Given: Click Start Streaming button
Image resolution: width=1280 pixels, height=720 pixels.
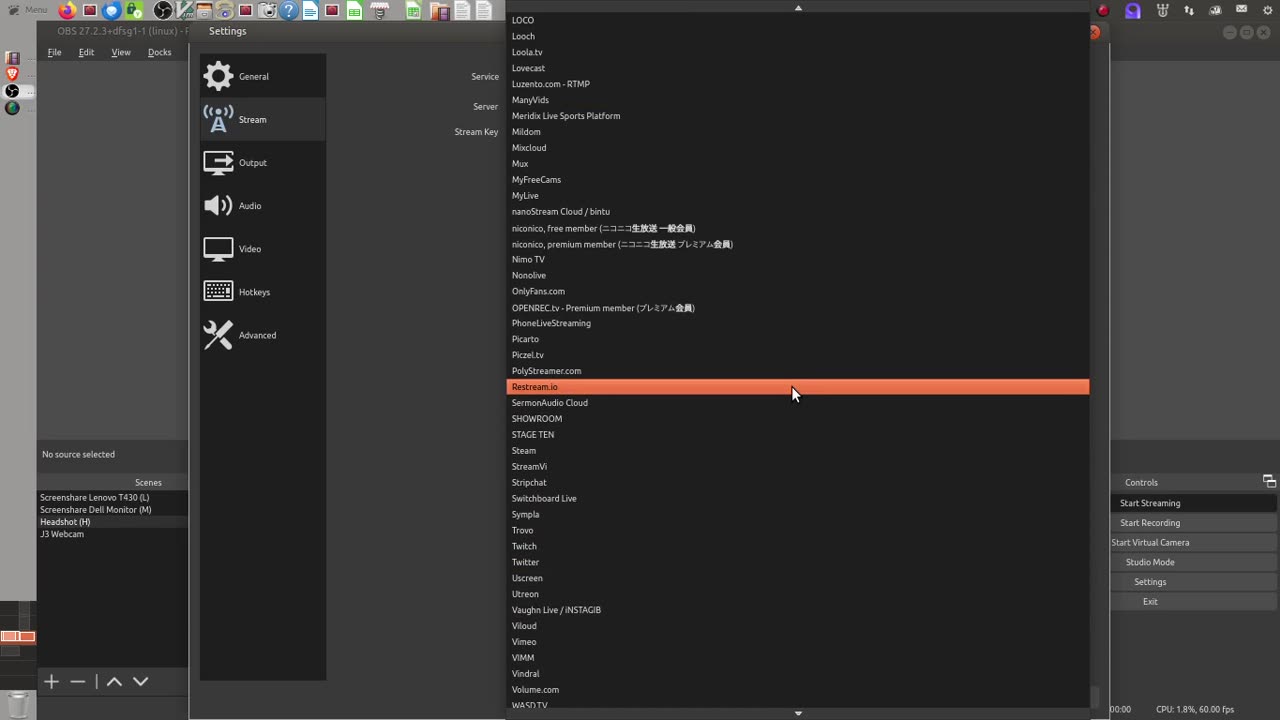Looking at the screenshot, I should point(1194,503).
